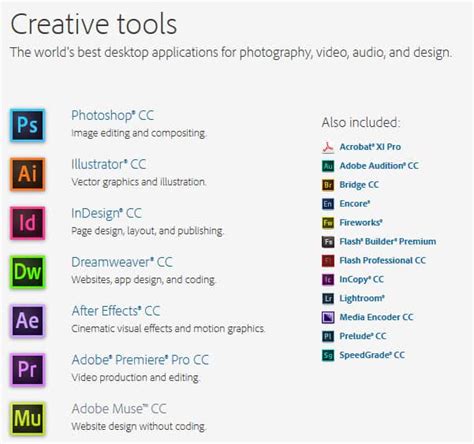Click the Adobe Audition Au icon
Screen dimensions: 474x444
coord(328,166)
